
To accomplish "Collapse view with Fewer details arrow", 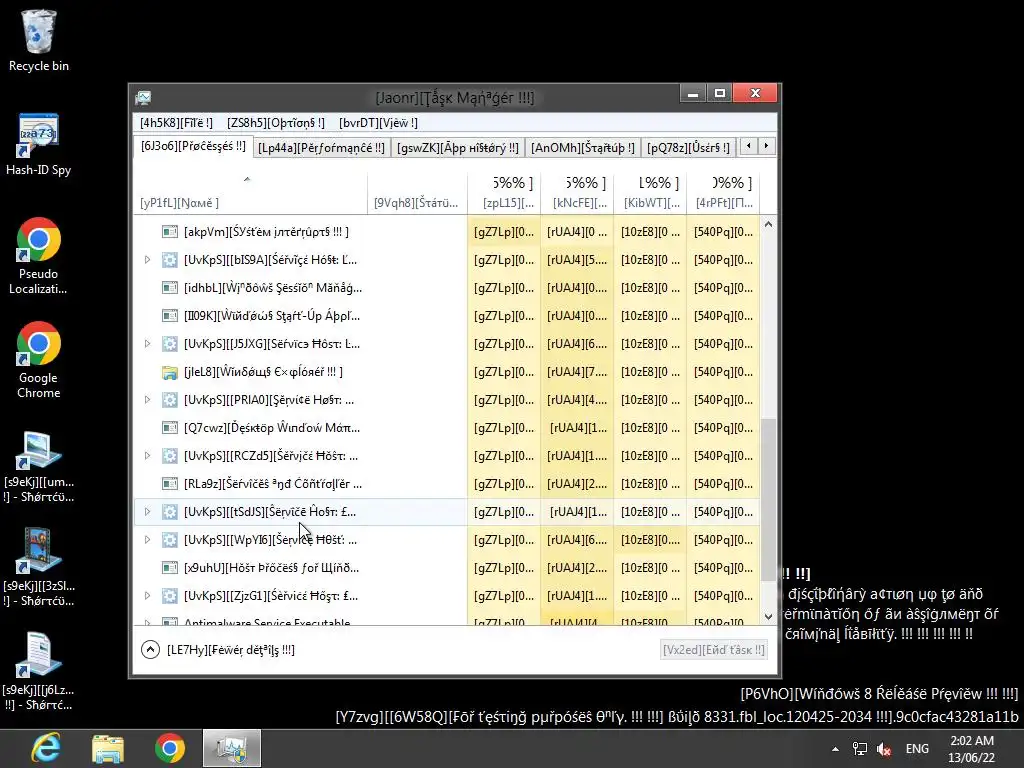I will pos(150,650).
